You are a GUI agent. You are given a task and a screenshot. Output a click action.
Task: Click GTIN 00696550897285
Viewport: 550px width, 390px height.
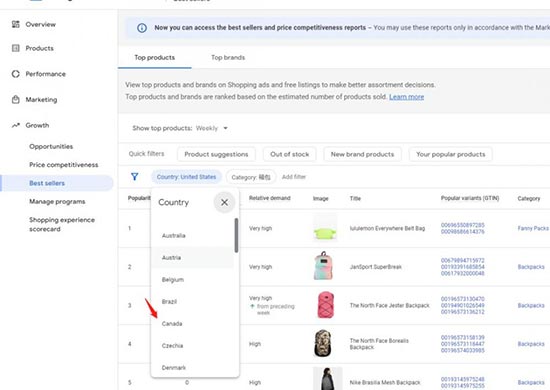(x=463, y=225)
